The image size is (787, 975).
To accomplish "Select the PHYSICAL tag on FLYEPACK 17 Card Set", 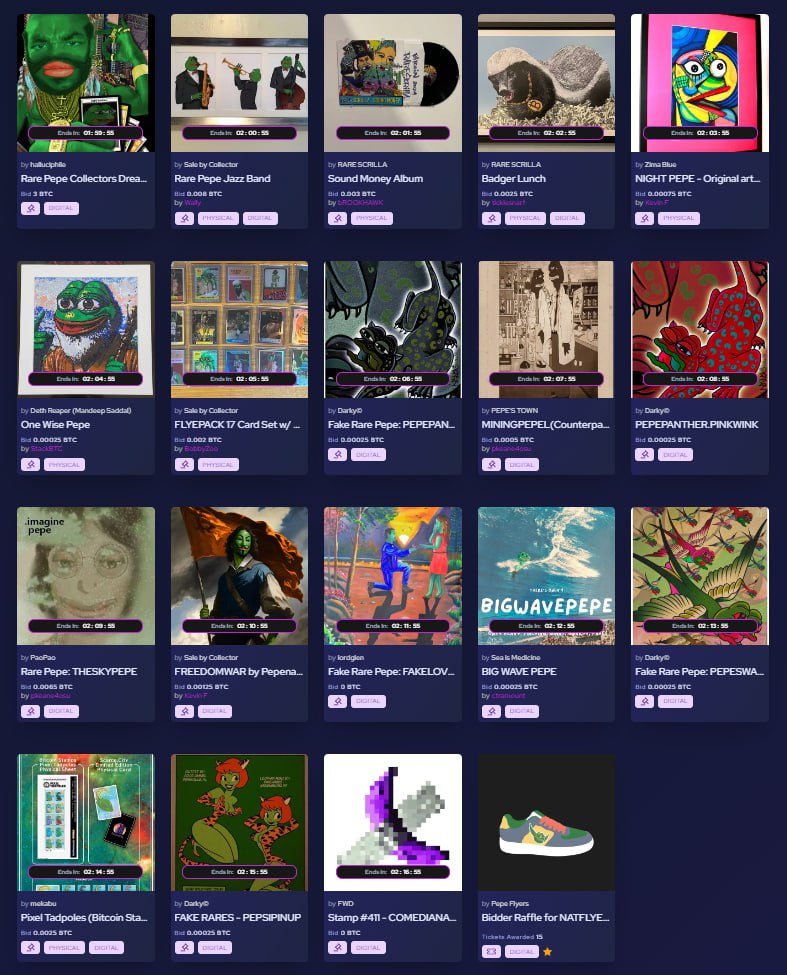I will (218, 464).
